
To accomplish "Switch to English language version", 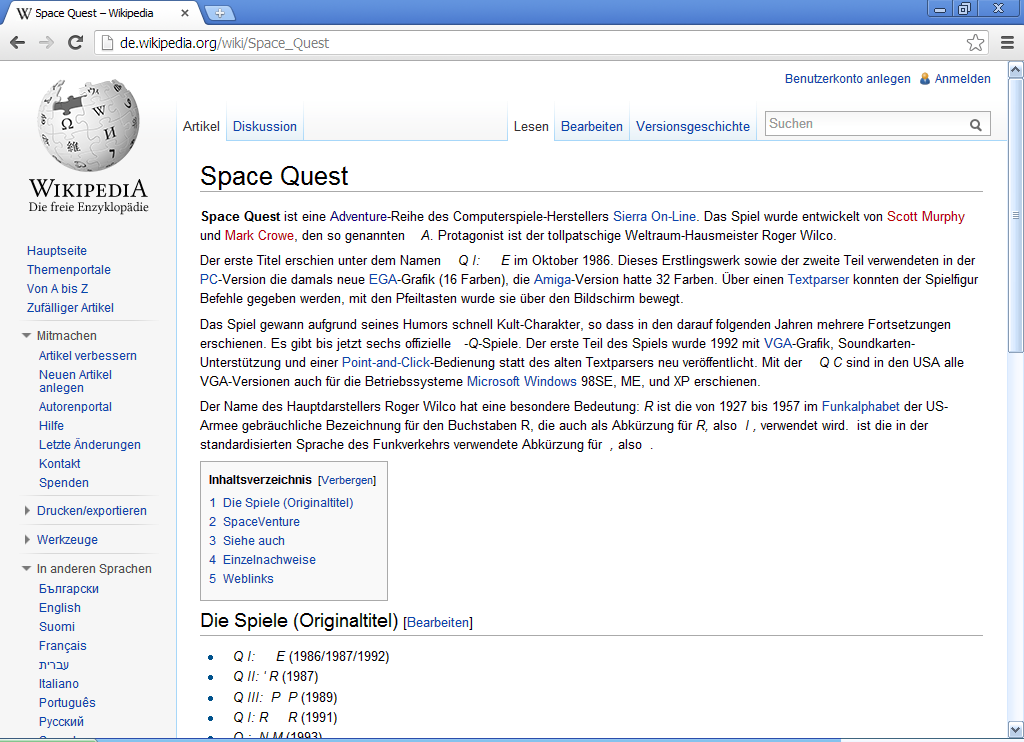I will [59, 608].
